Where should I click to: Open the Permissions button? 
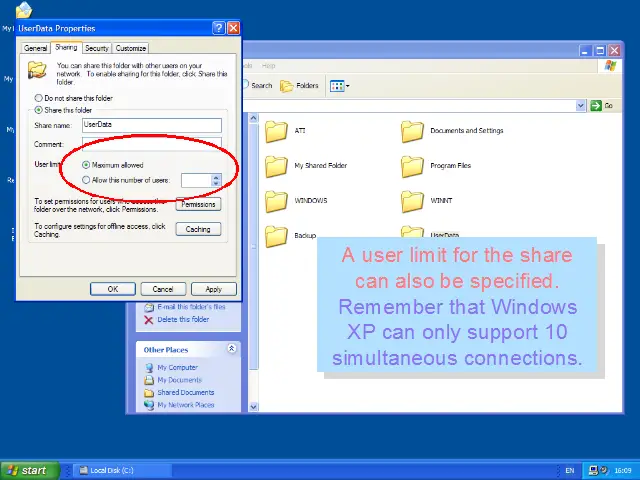pos(198,204)
